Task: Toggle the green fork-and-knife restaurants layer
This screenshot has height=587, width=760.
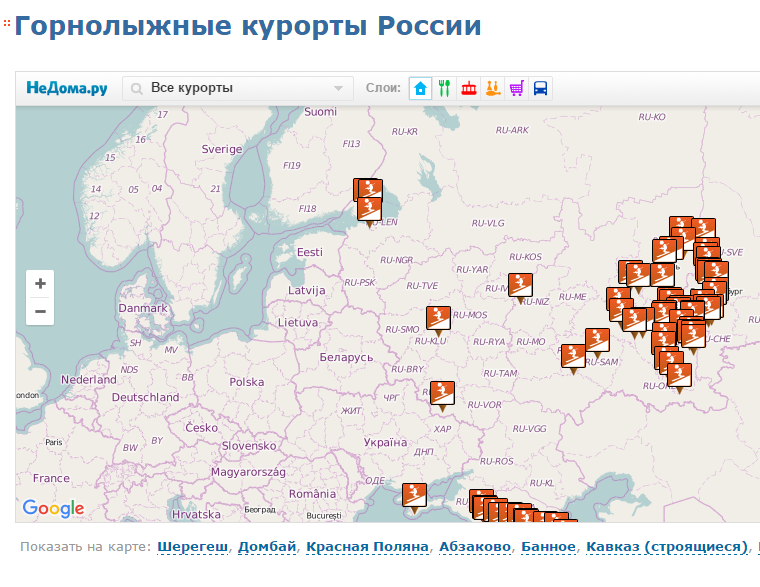Action: click(444, 89)
